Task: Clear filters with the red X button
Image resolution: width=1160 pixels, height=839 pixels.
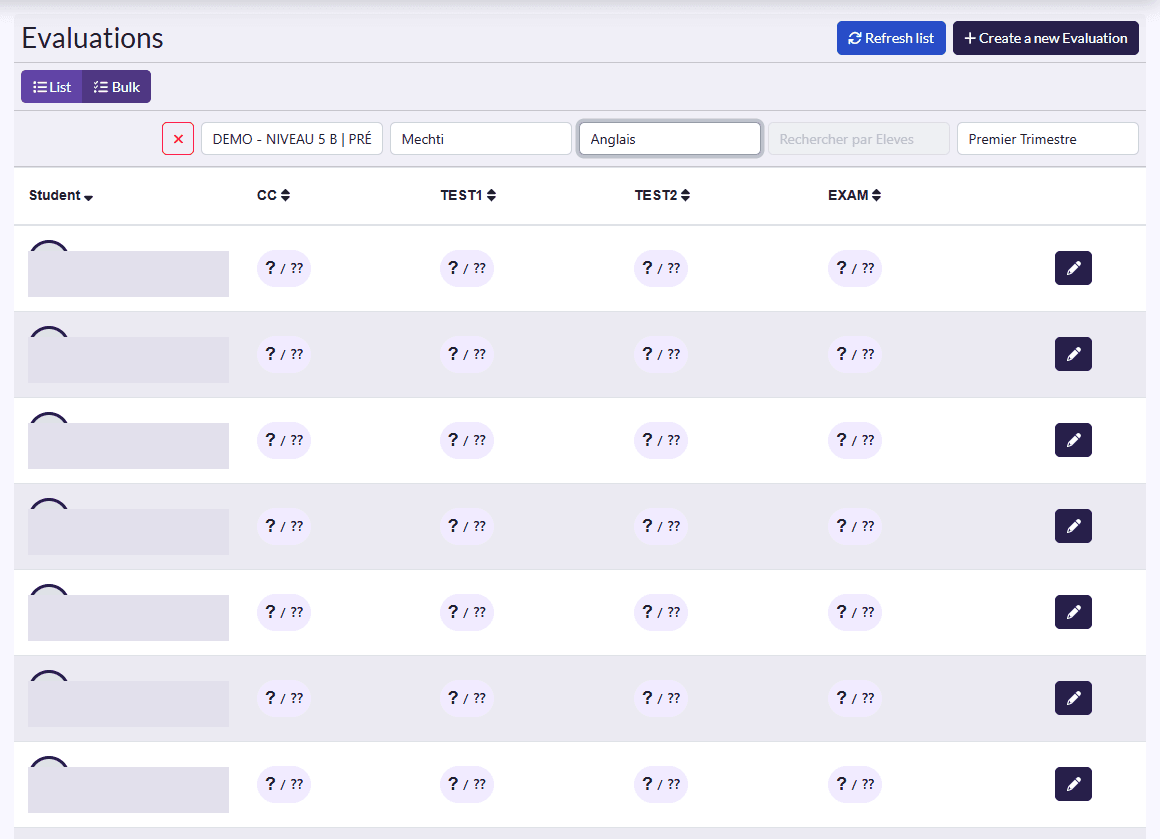Action: point(178,138)
